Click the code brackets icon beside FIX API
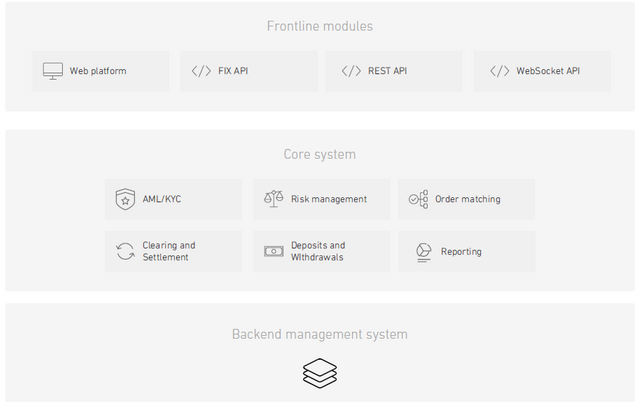 (201, 71)
